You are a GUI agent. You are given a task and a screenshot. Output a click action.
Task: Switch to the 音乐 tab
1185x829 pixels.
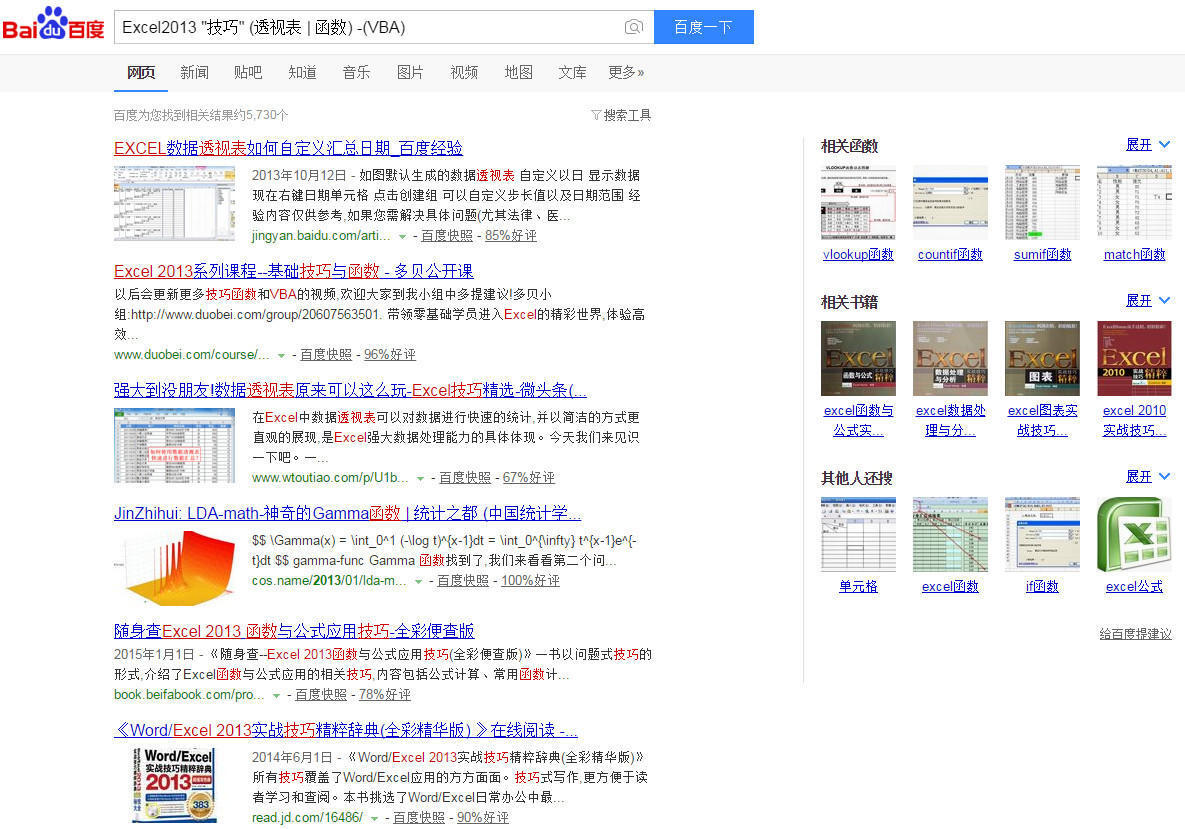[356, 73]
